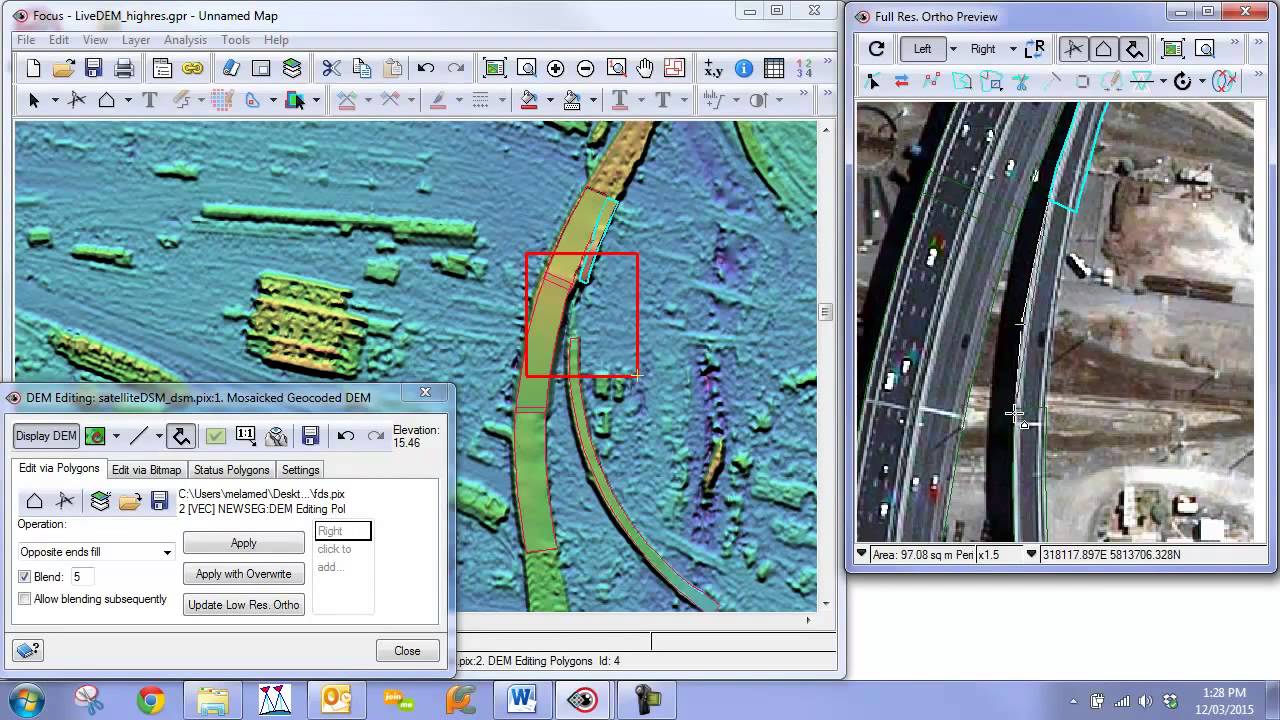1280x720 pixels.
Task: Toggle the polygon house tool in Ortho Preview
Action: pyautogui.click(x=1103, y=48)
